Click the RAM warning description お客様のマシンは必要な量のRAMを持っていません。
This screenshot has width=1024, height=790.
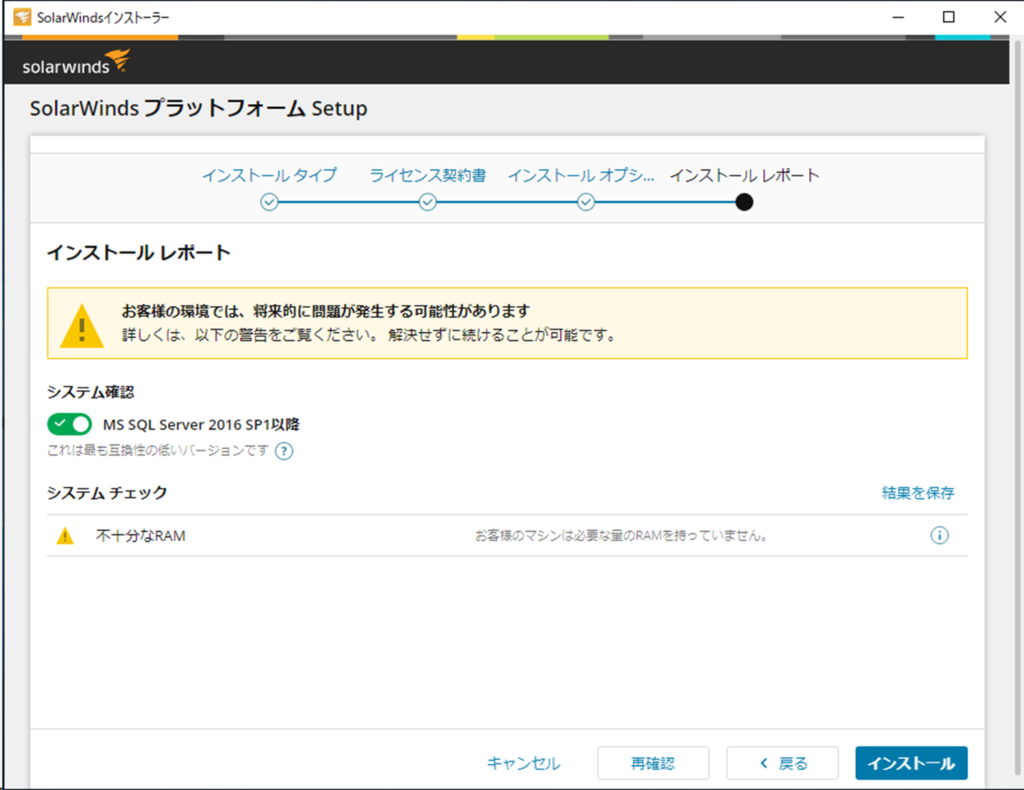tap(621, 536)
